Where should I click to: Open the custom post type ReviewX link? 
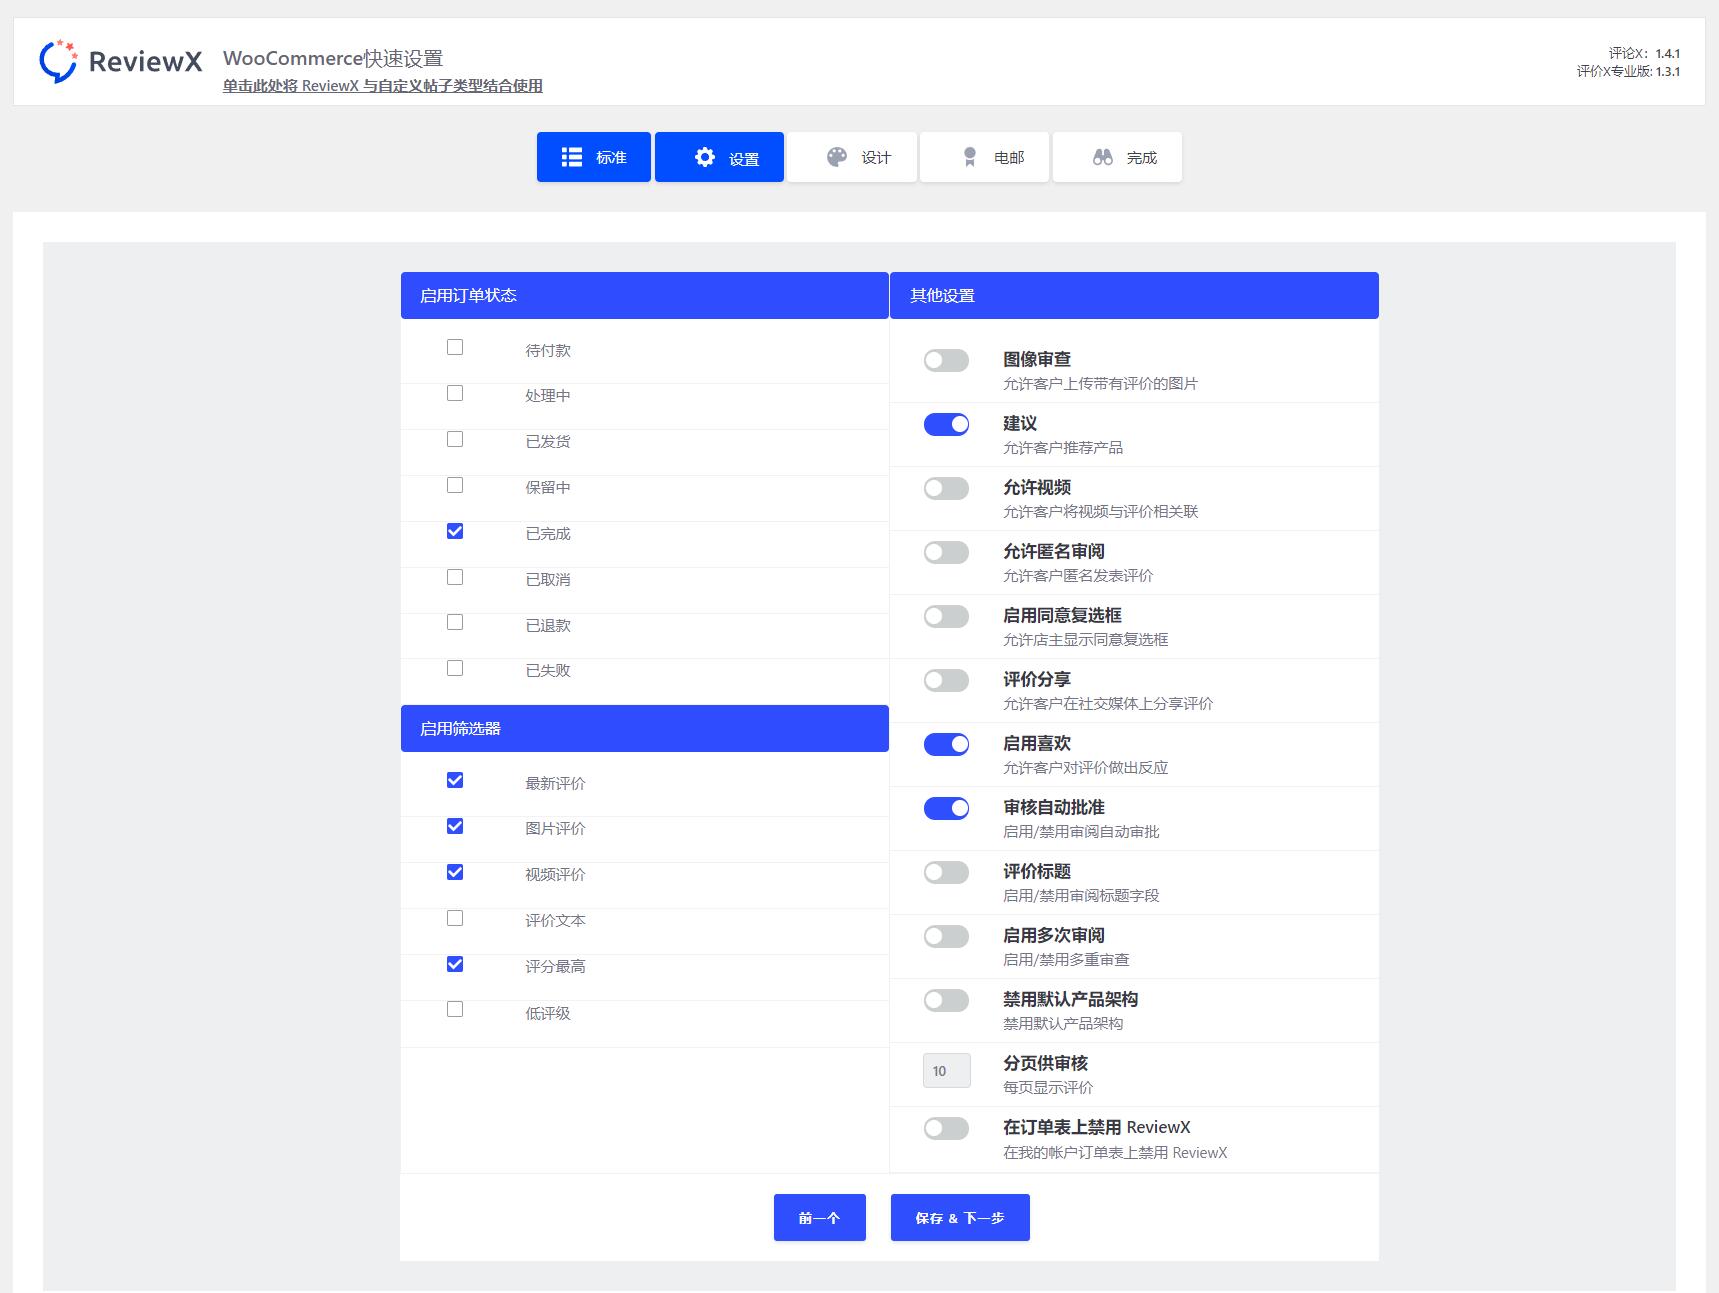[382, 86]
